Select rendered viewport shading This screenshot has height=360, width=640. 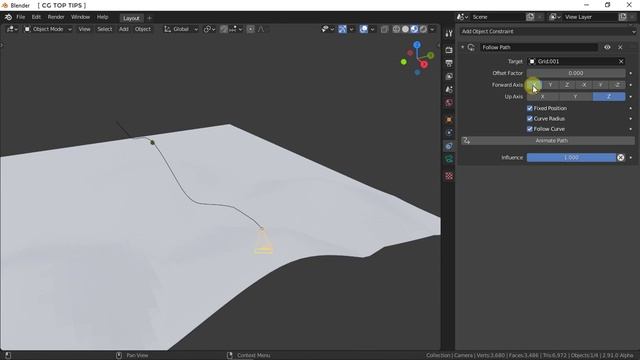point(423,29)
